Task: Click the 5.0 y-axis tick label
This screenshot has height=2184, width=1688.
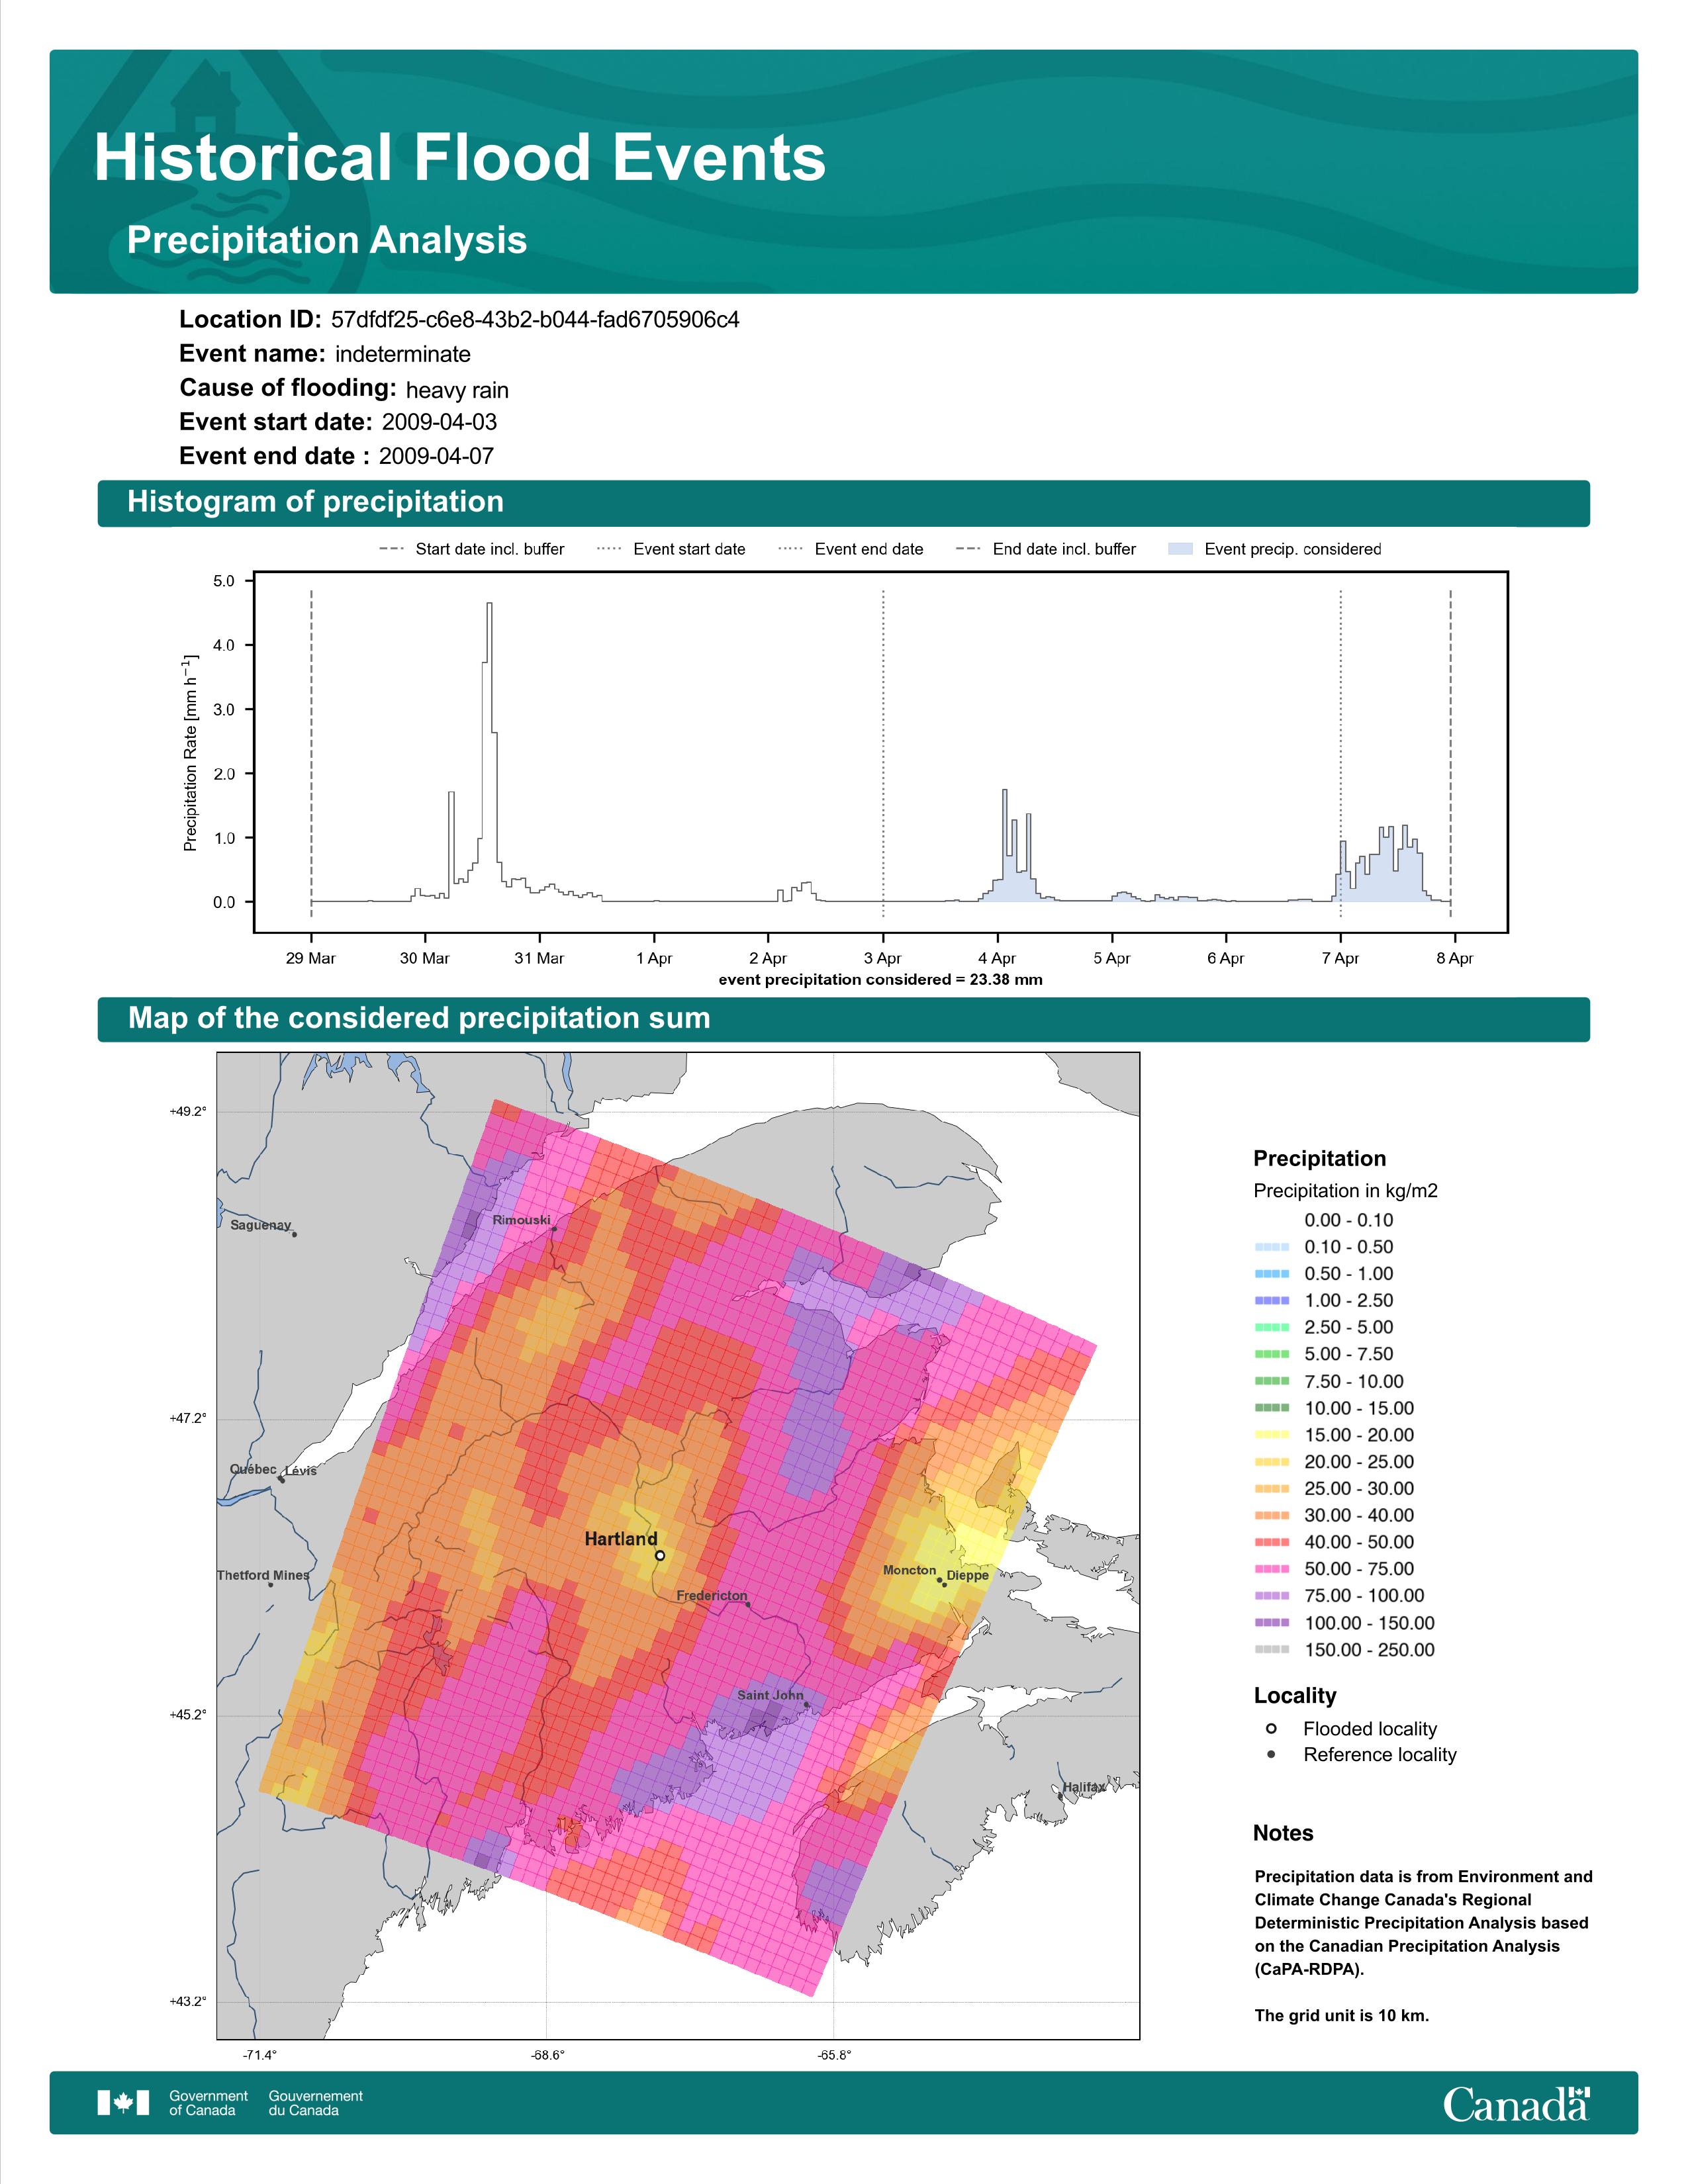Action: (224, 581)
